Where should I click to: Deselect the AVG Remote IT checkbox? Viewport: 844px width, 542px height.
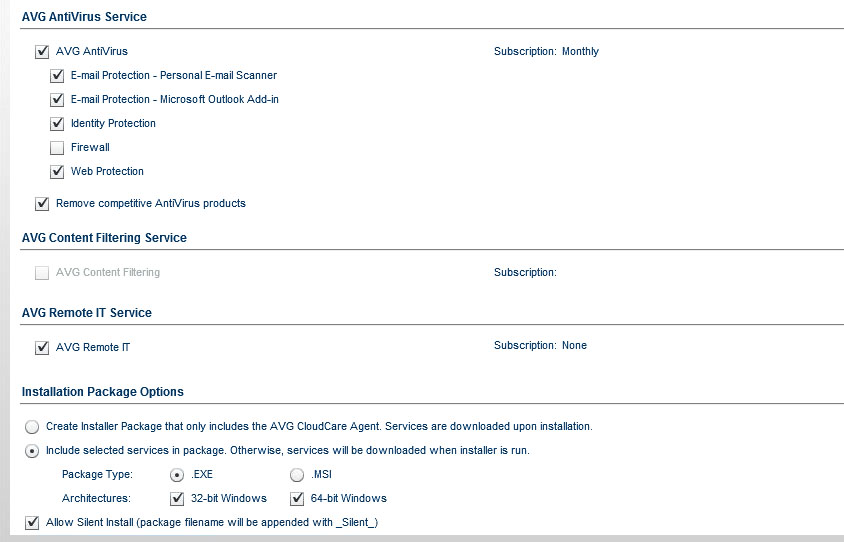click(x=42, y=347)
